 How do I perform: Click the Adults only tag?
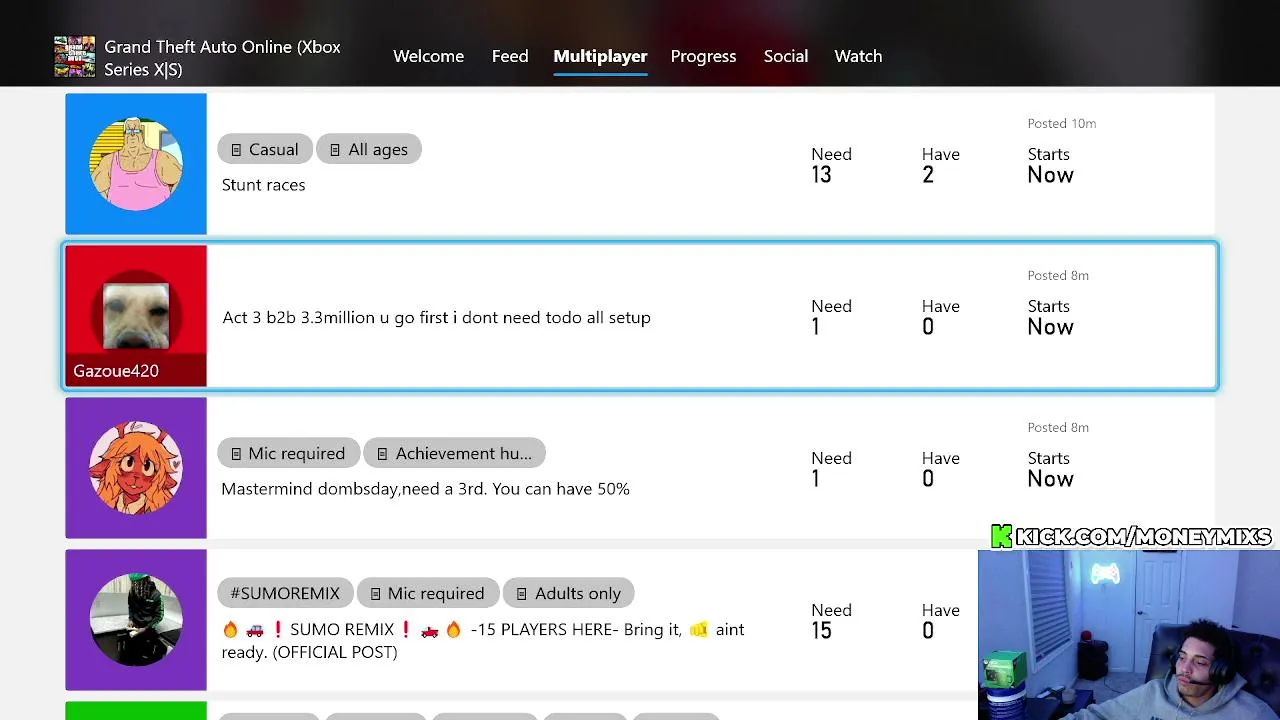pyautogui.click(x=568, y=593)
